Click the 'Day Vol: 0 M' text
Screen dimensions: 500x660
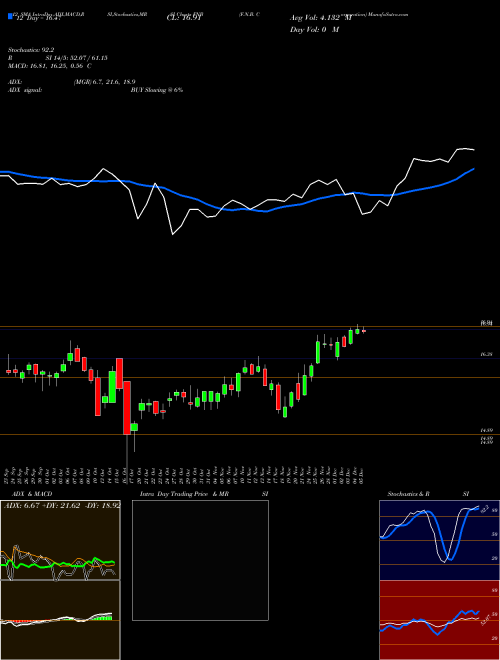(x=314, y=29)
